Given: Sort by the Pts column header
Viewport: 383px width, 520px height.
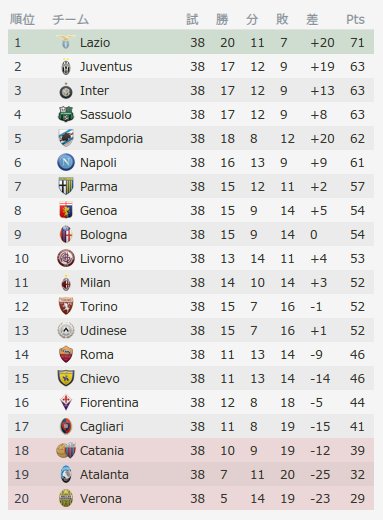Looking at the screenshot, I should click(x=355, y=19).
